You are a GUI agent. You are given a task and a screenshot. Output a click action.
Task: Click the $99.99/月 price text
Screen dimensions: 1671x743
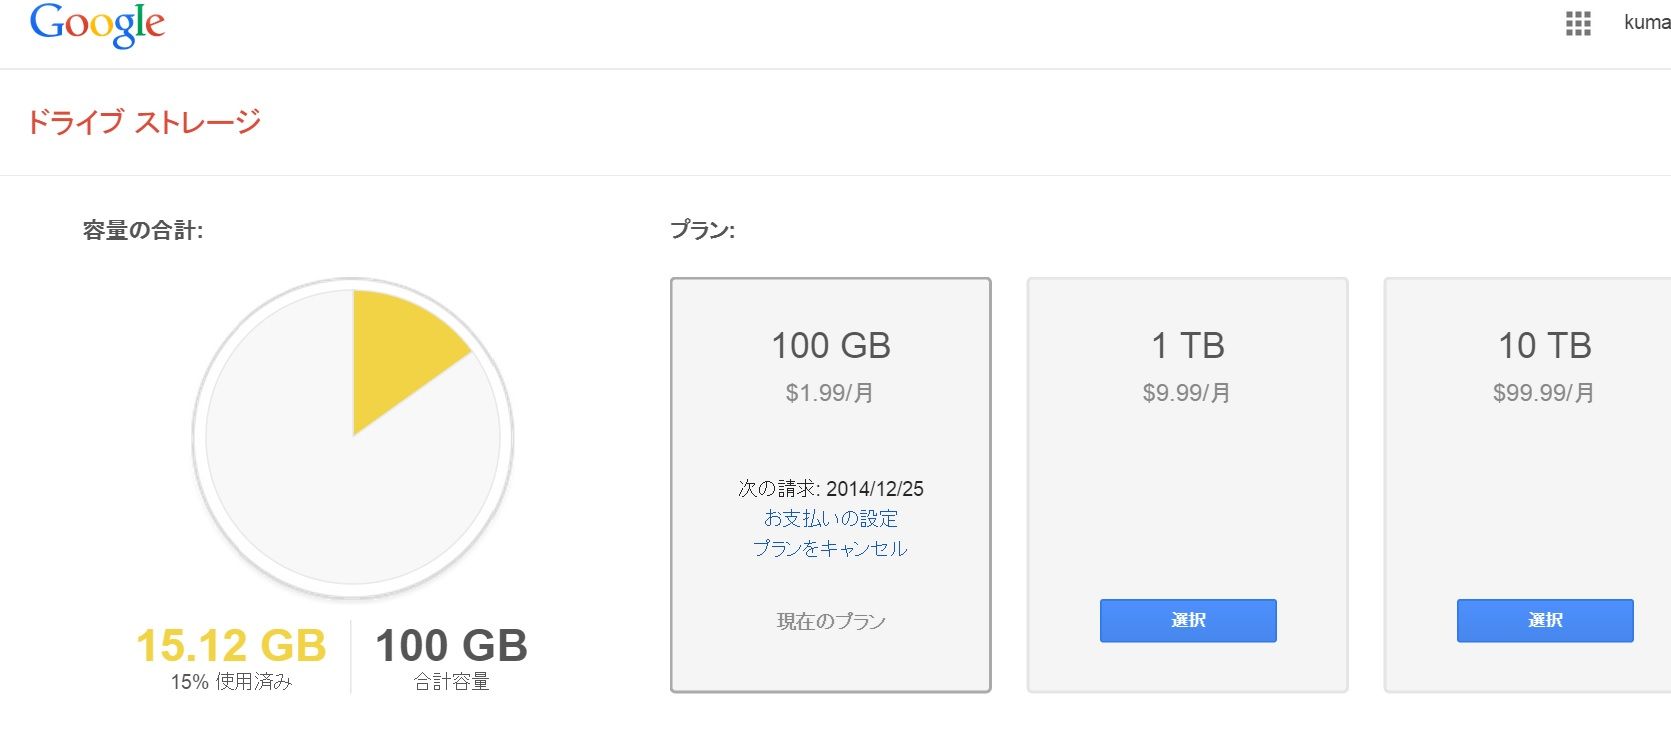pyautogui.click(x=1544, y=393)
